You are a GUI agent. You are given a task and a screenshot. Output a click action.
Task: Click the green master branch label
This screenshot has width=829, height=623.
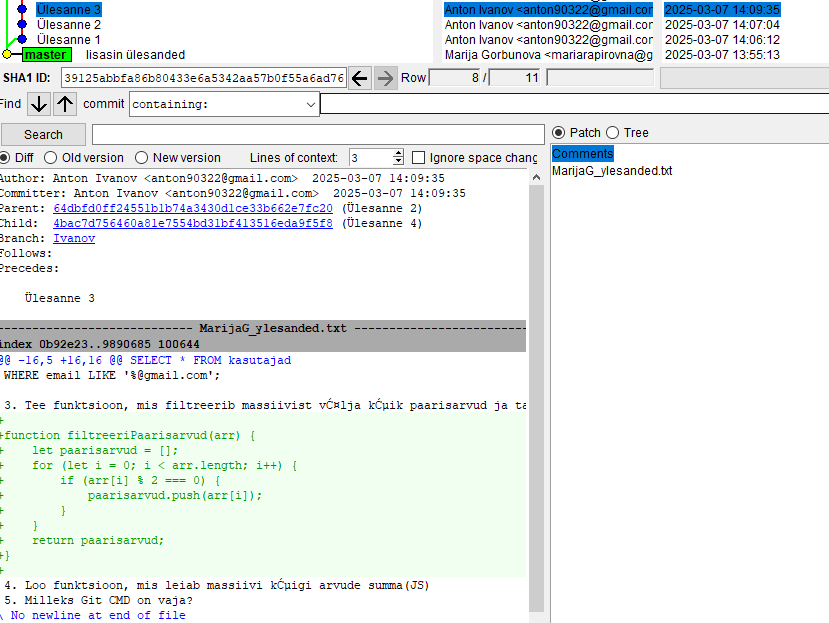(47, 55)
